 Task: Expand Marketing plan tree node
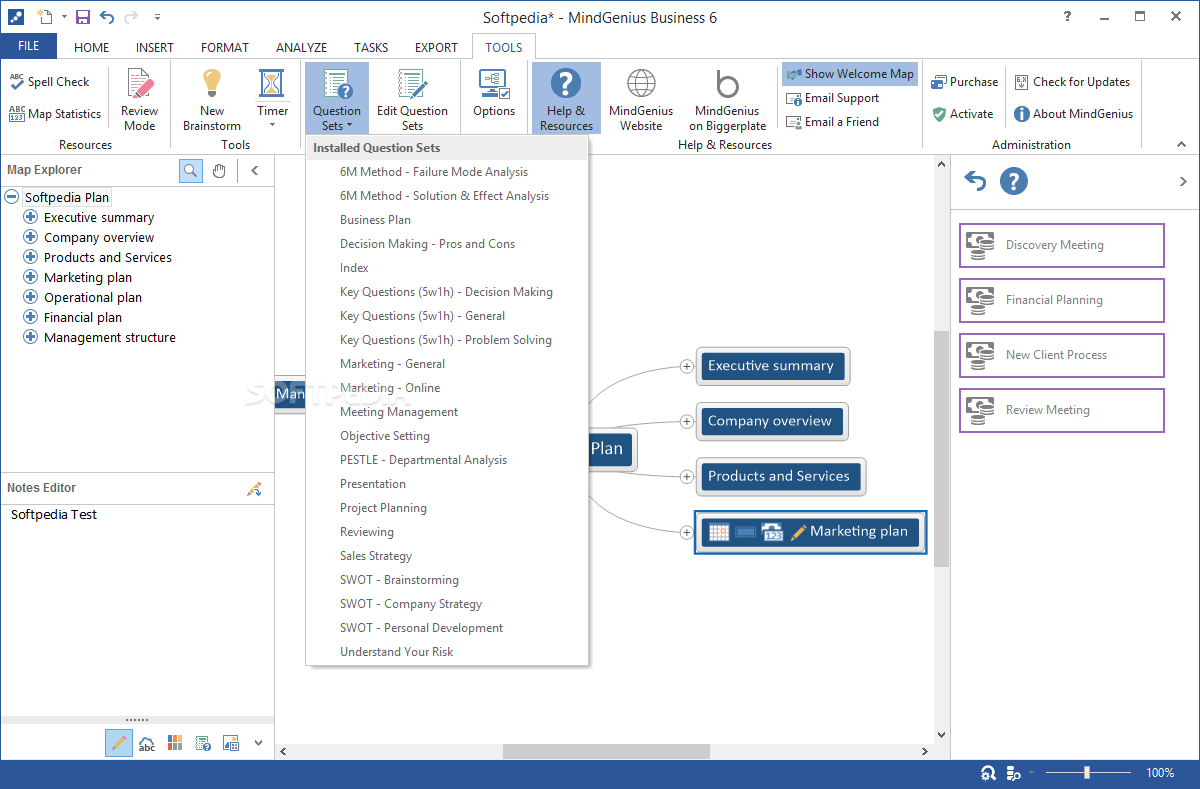[x=31, y=277]
